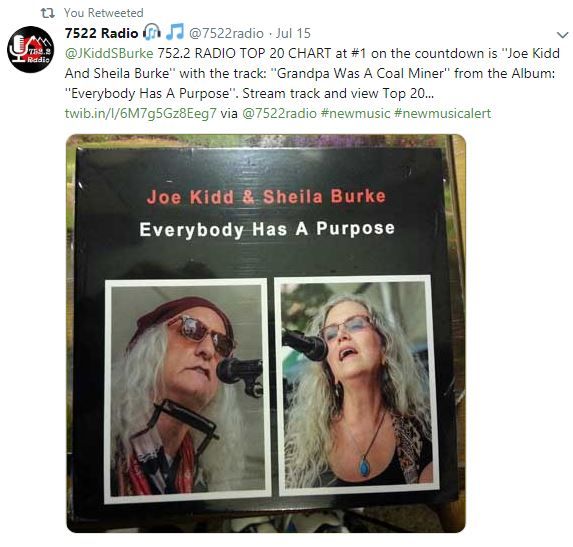573x547 pixels.
Task: Click the Joe Kidd & Sheila Burke red title
Action: tap(266, 197)
